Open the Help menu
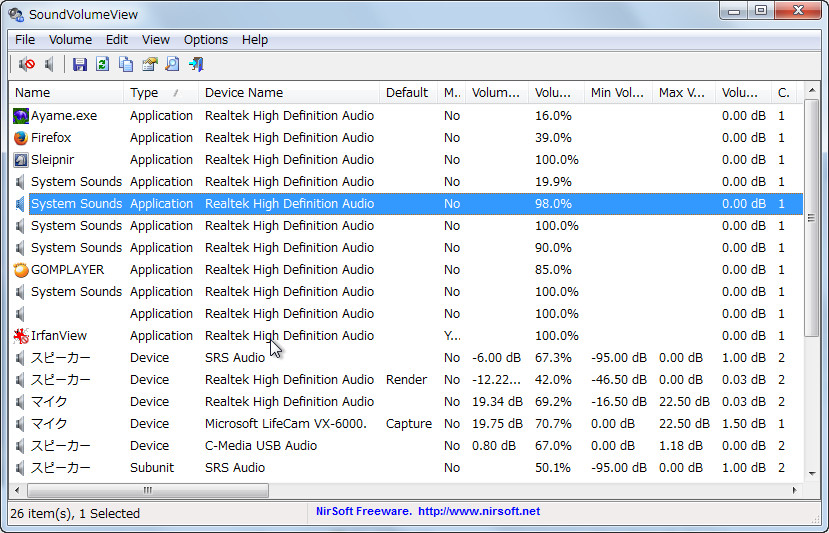829x533 pixels. click(x=255, y=40)
